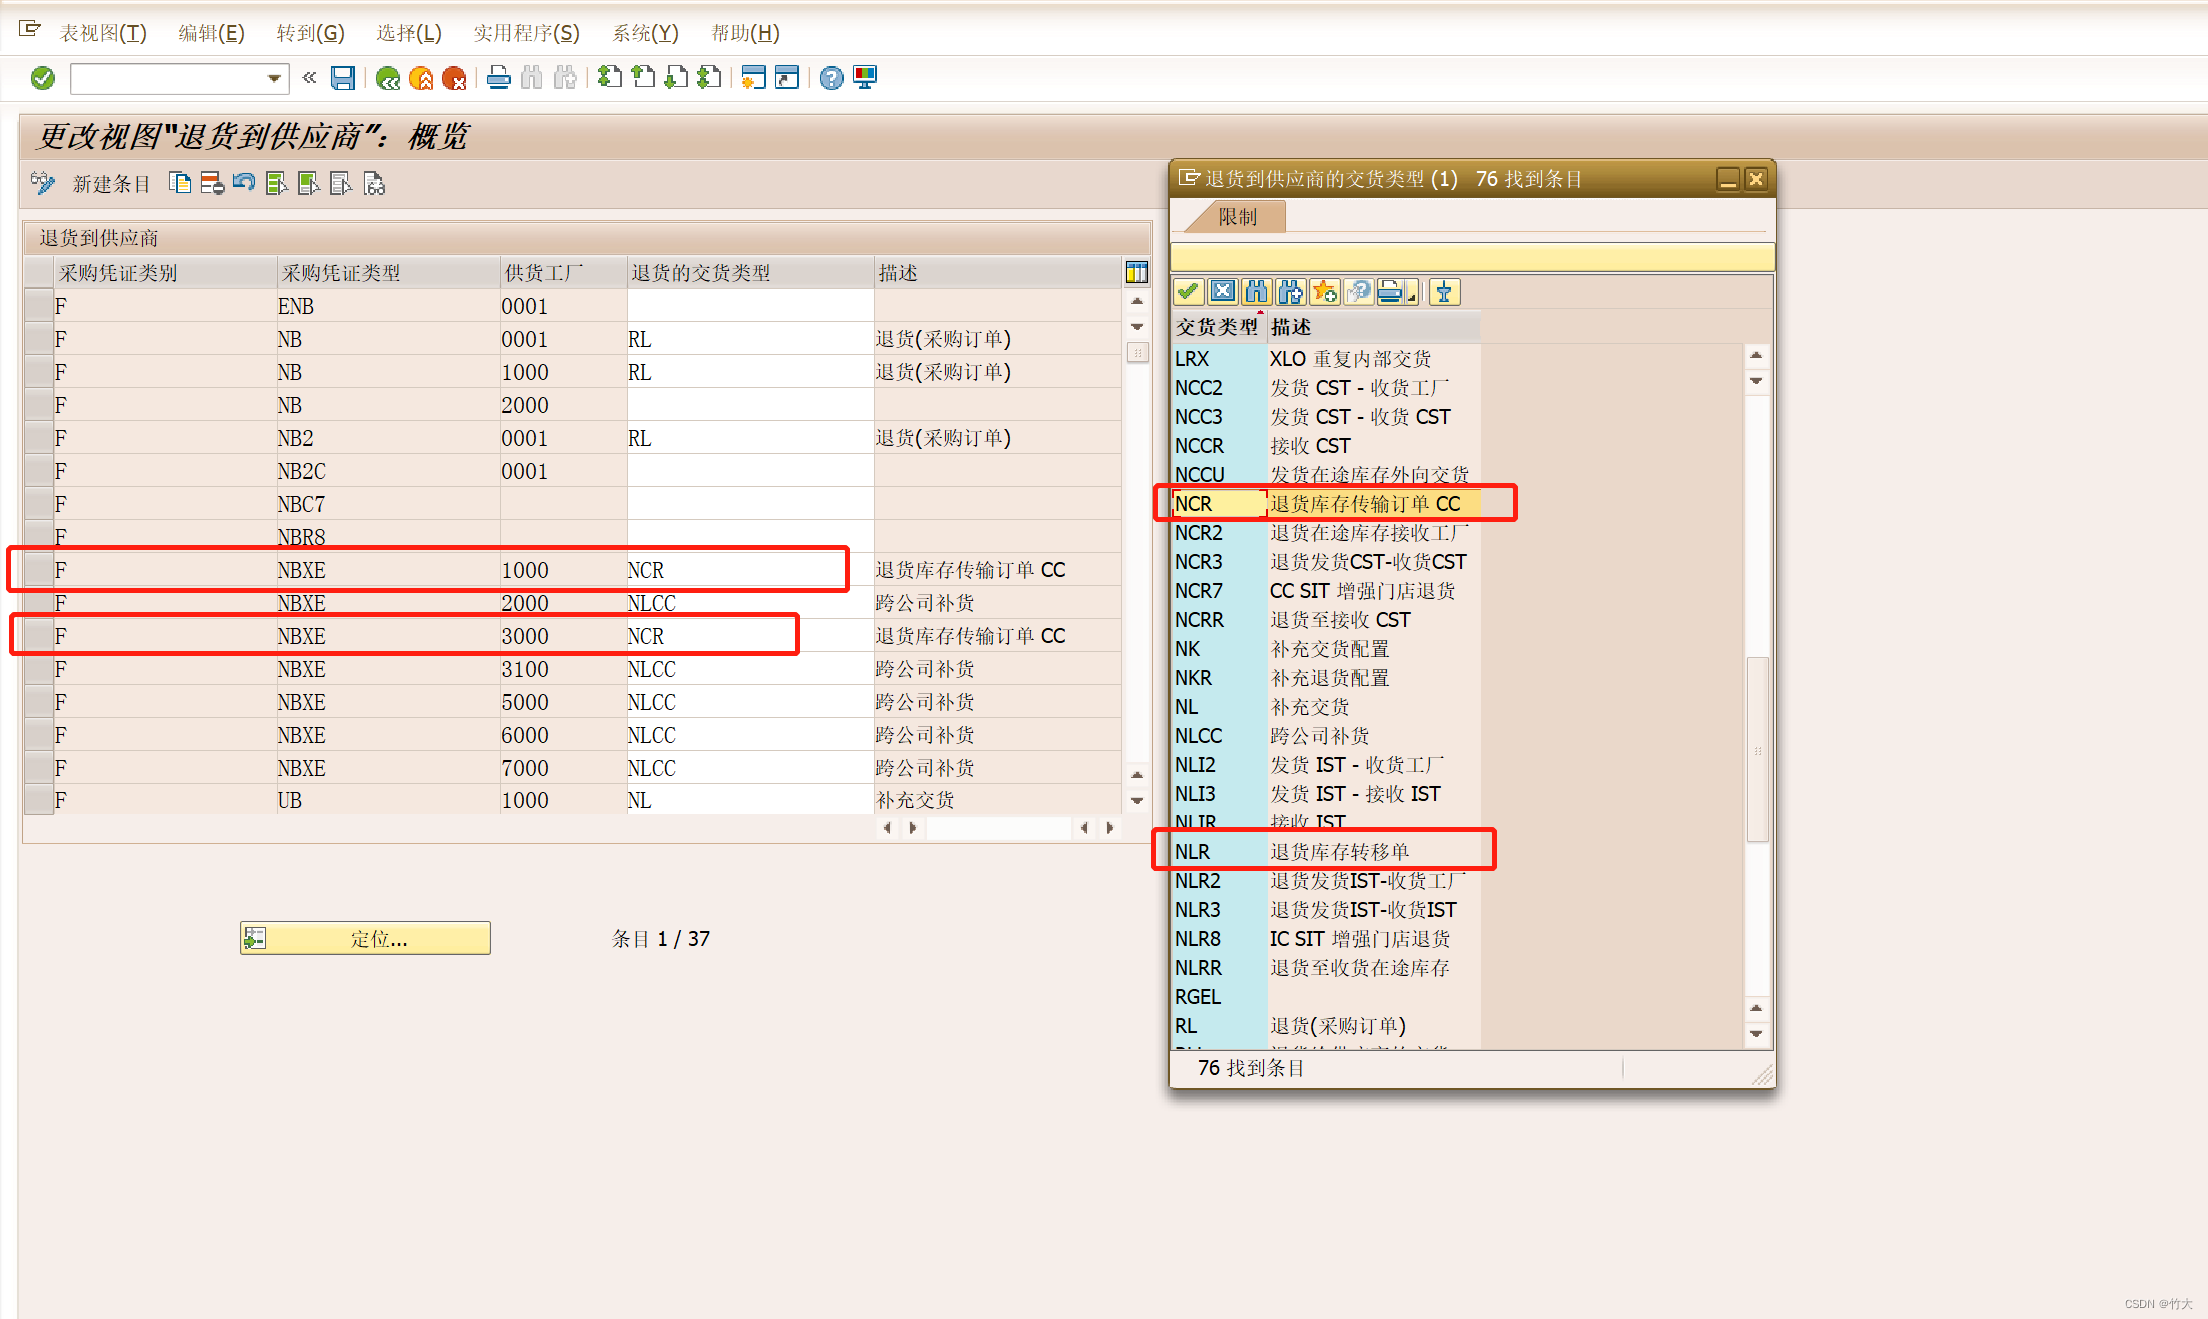The height and width of the screenshot is (1319, 2208).
Task: Click the Print icon in main toolbar
Action: coord(498,78)
